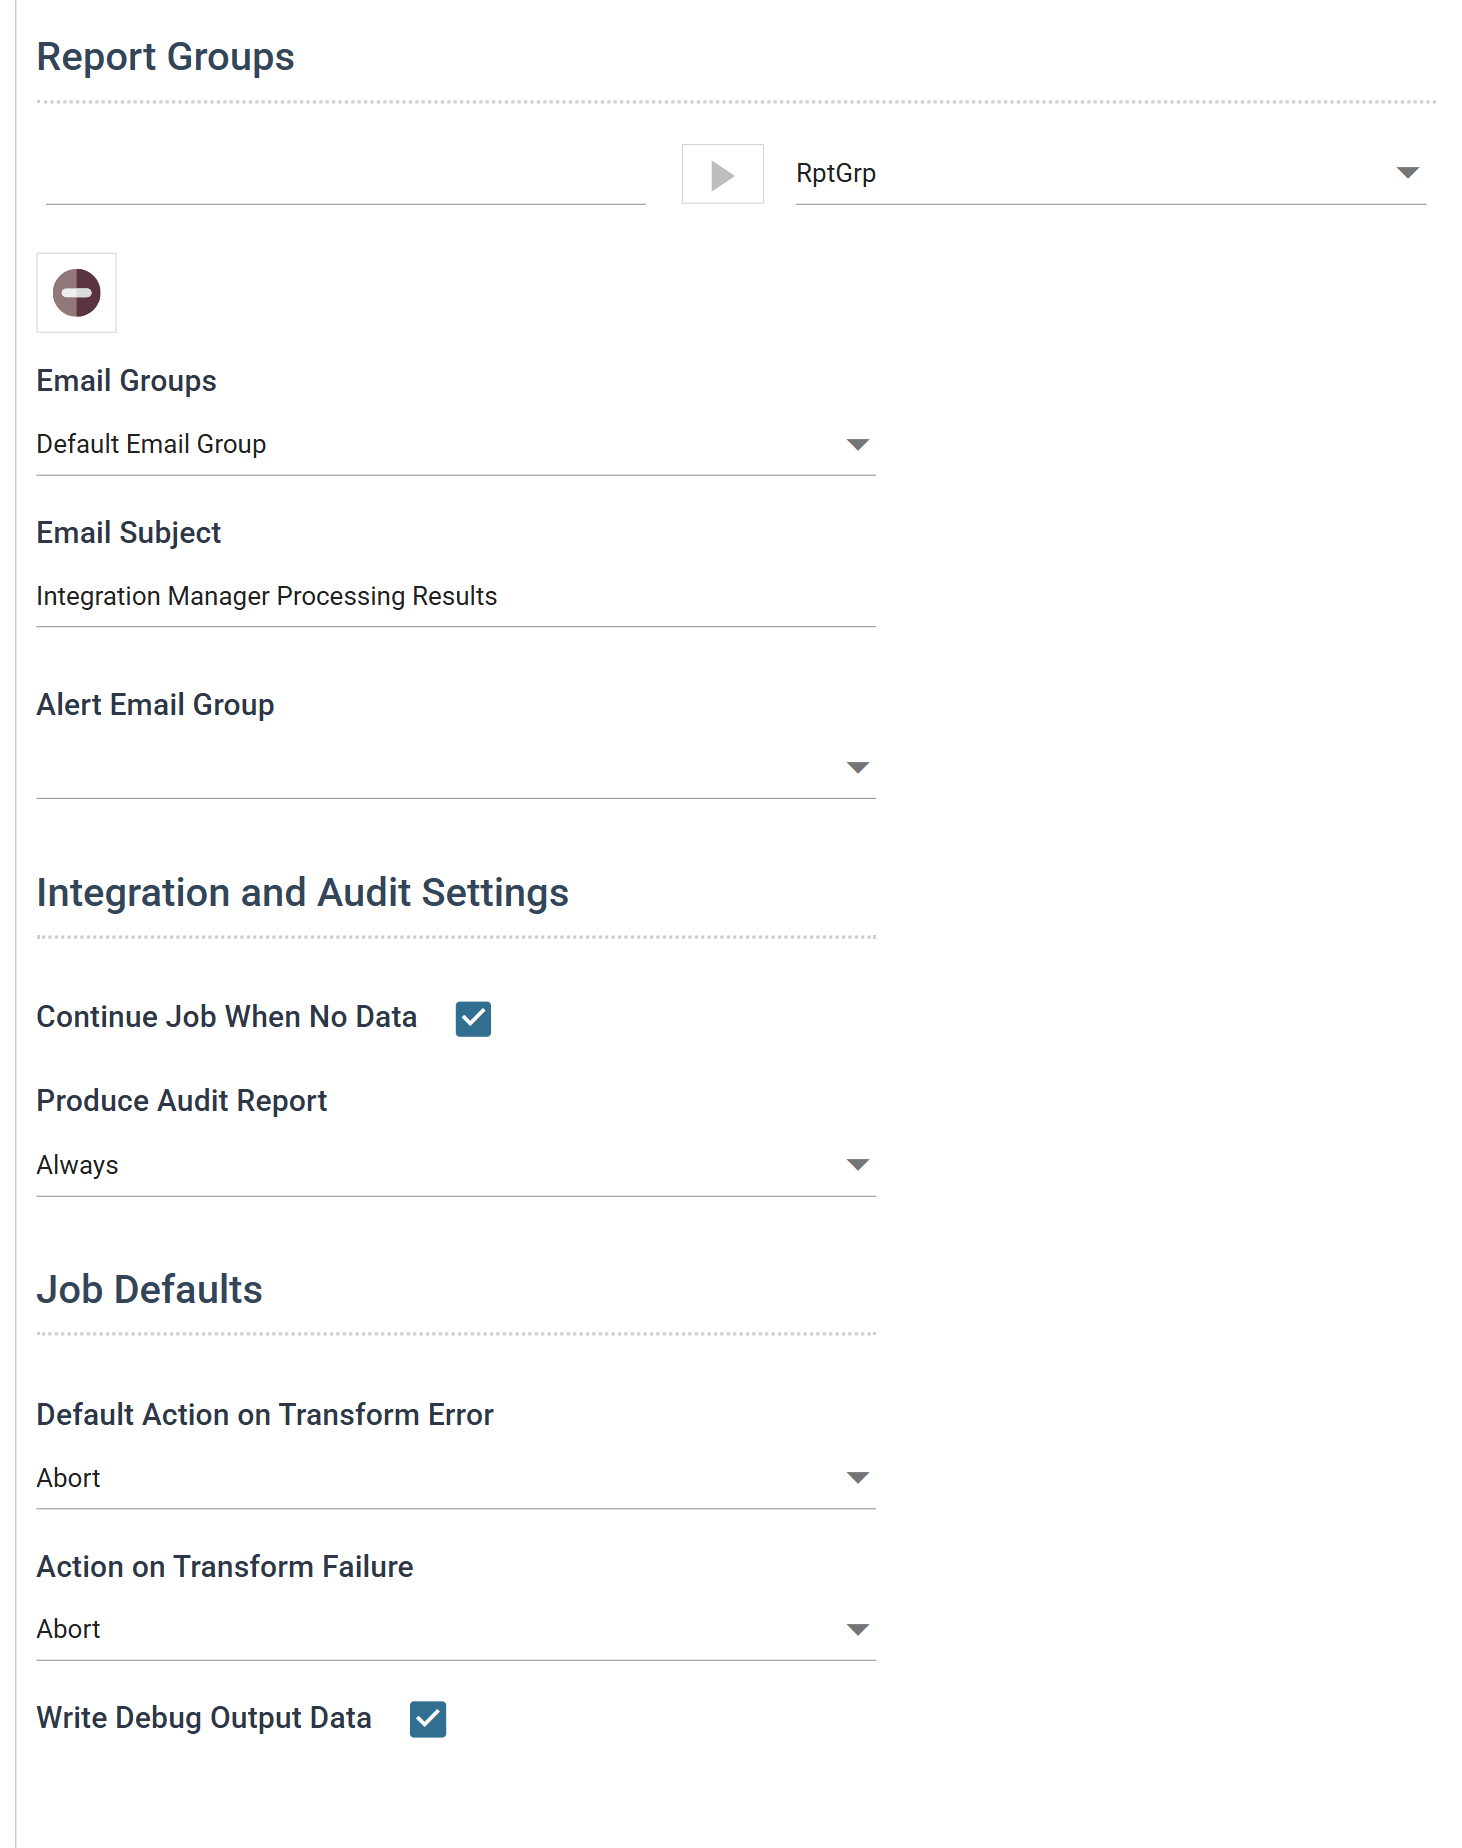The image size is (1462, 1848).
Task: Click the Produce Audit Report label
Action: coord(182,1101)
